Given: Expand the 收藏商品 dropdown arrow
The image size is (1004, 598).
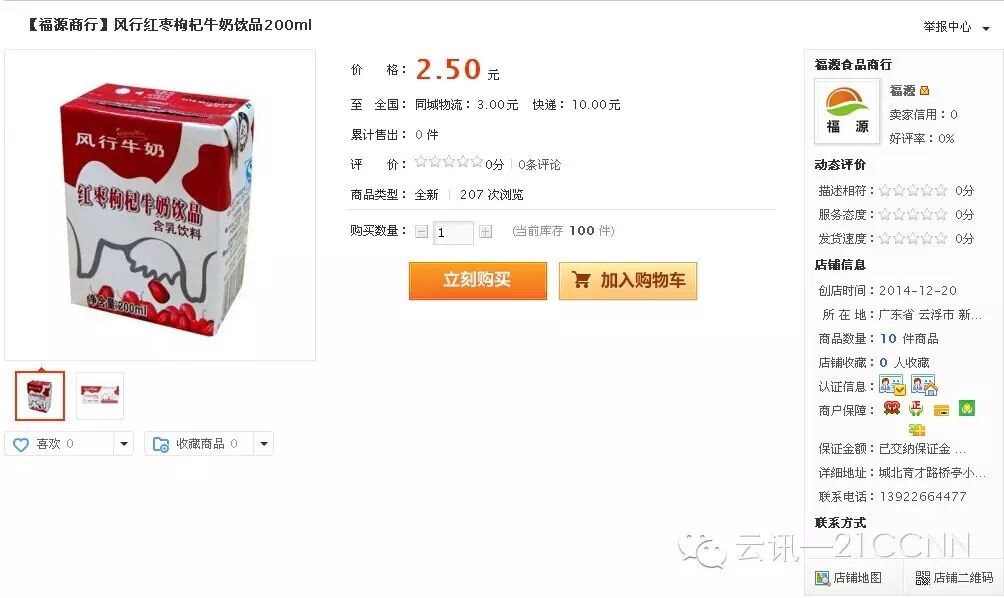Looking at the screenshot, I should [x=263, y=444].
